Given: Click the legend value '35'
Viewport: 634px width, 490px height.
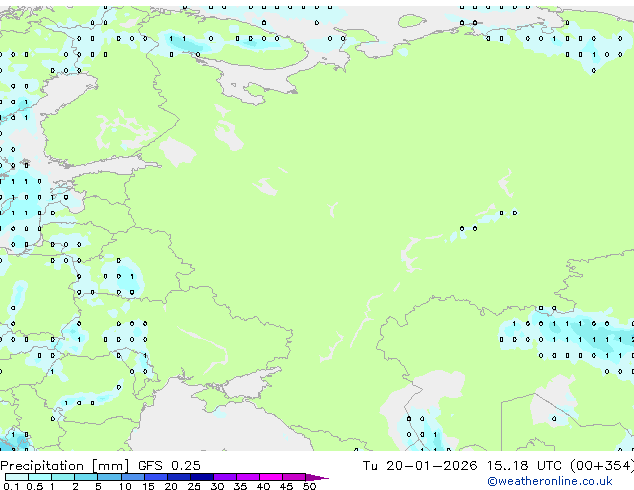Looking at the screenshot, I should (x=240, y=486).
